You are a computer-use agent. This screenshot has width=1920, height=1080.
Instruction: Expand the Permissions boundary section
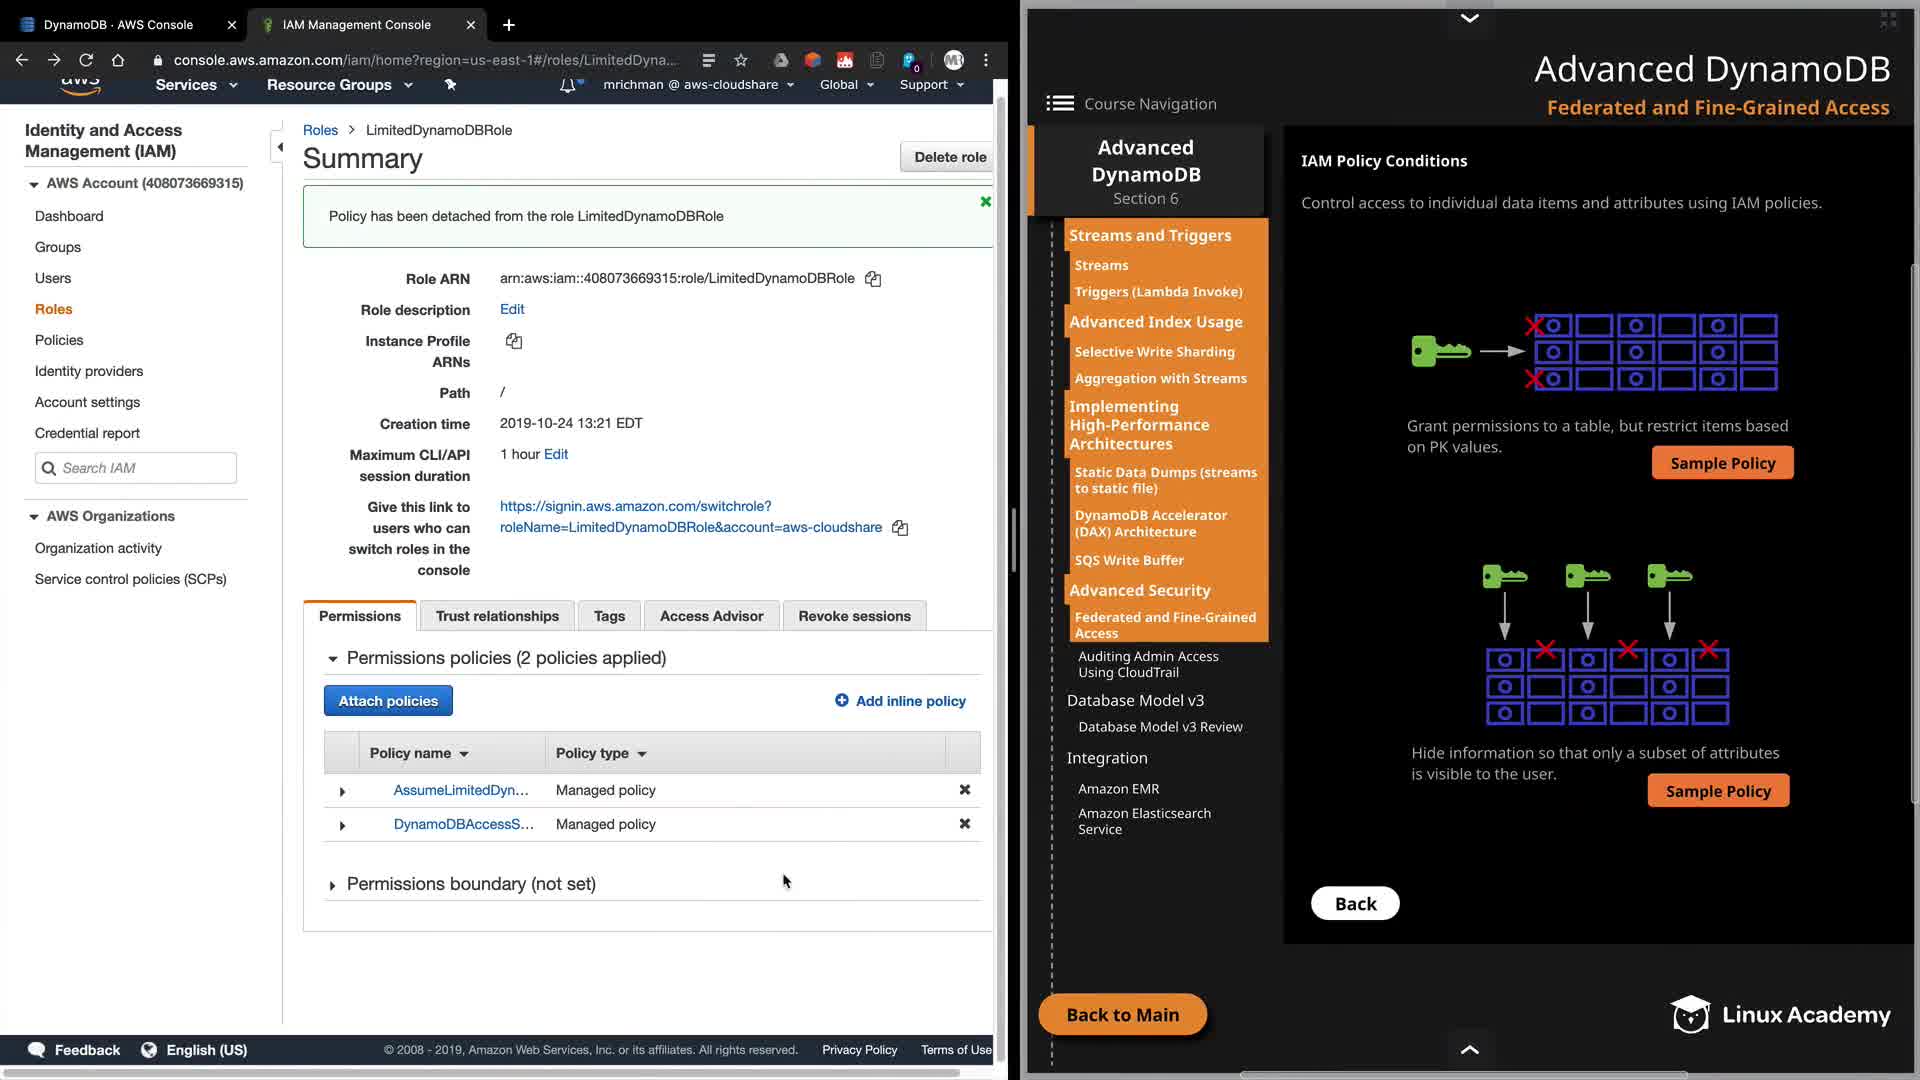coord(332,885)
